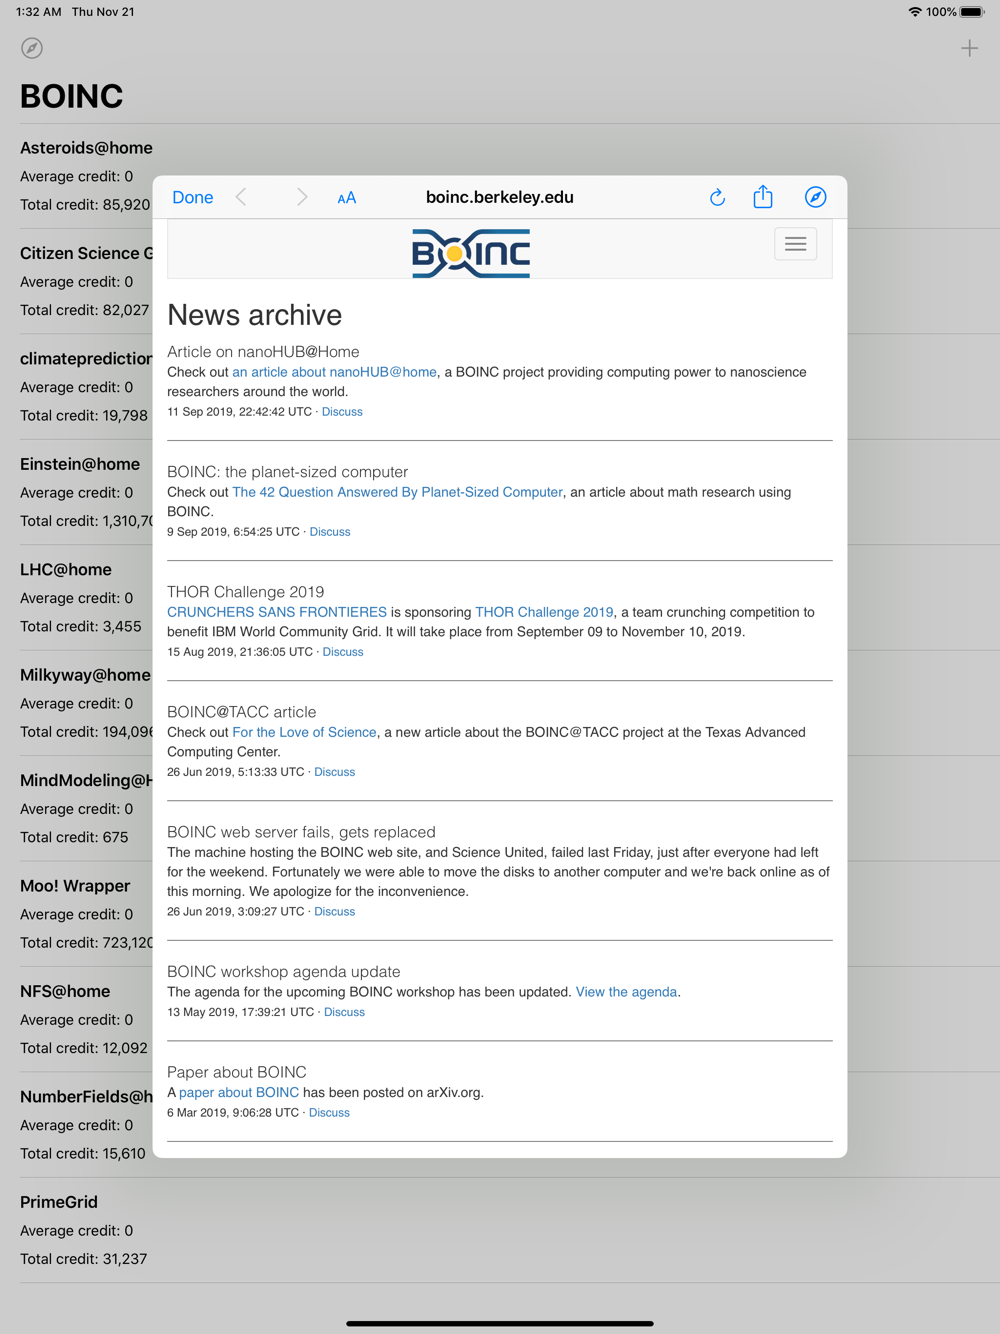This screenshot has width=1000, height=1334.
Task: Open 'The 42 Question Answered' article link
Action: click(x=398, y=492)
